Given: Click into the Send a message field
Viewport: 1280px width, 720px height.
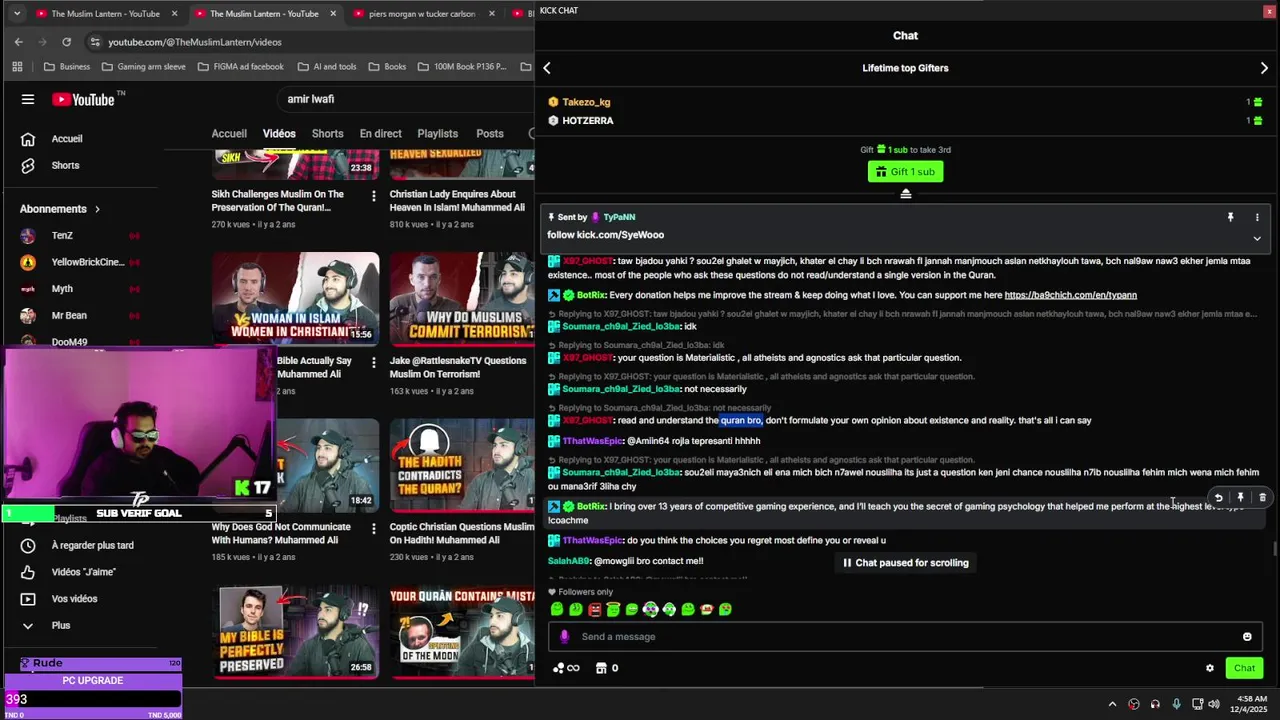Looking at the screenshot, I should [905, 637].
